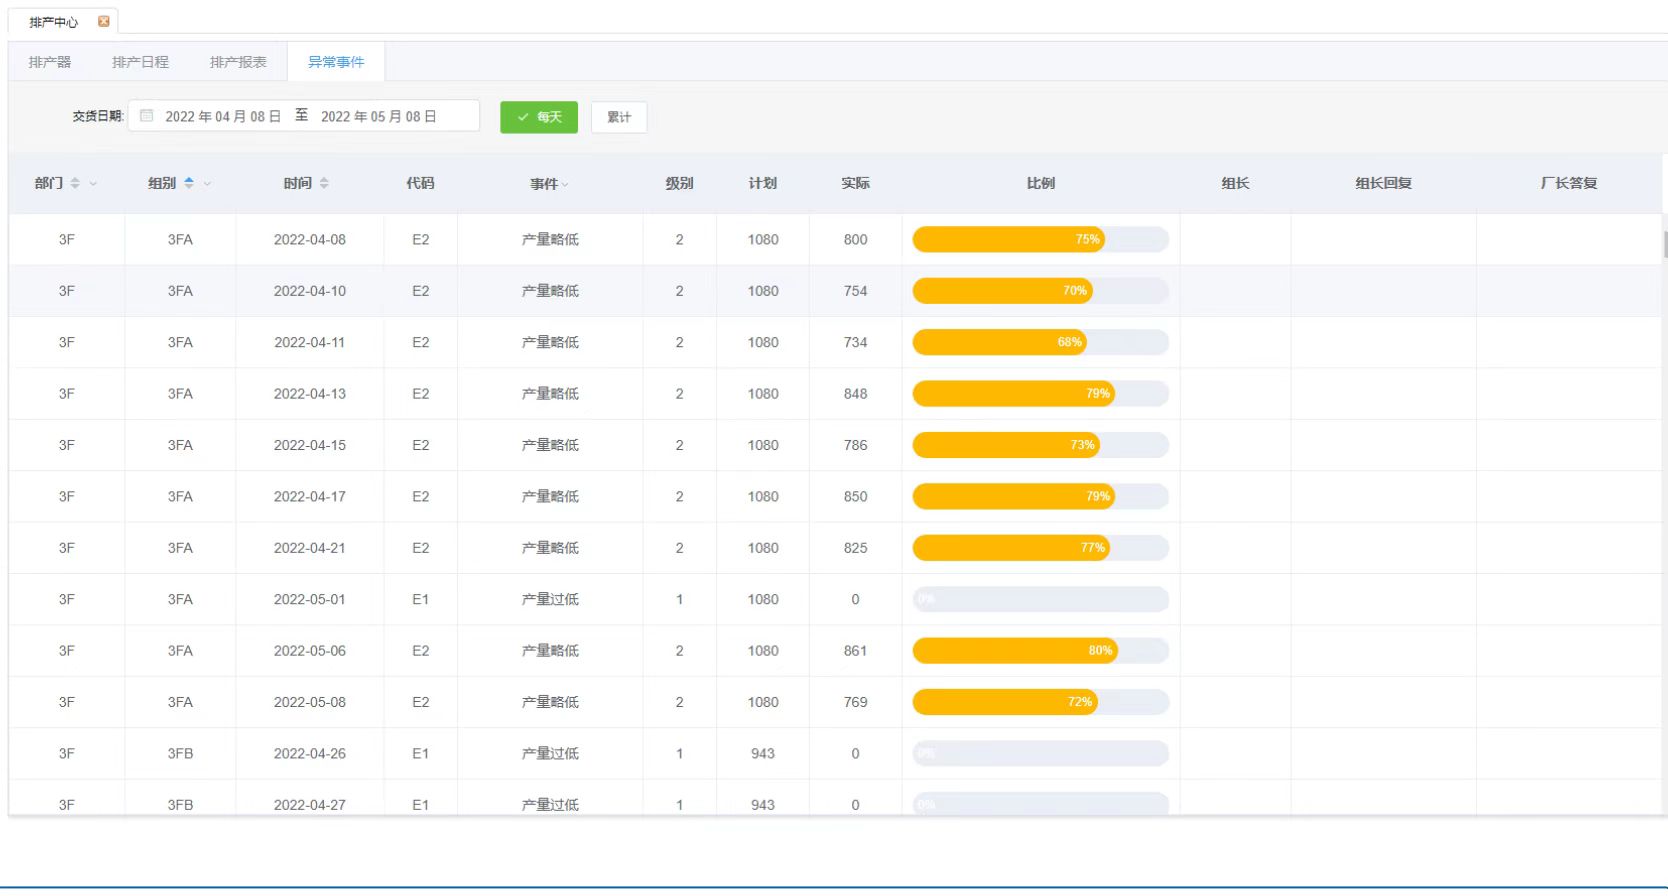Viewport: 1668px width, 896px height.
Task: Switch to the 排产器 tab
Action: pos(50,62)
